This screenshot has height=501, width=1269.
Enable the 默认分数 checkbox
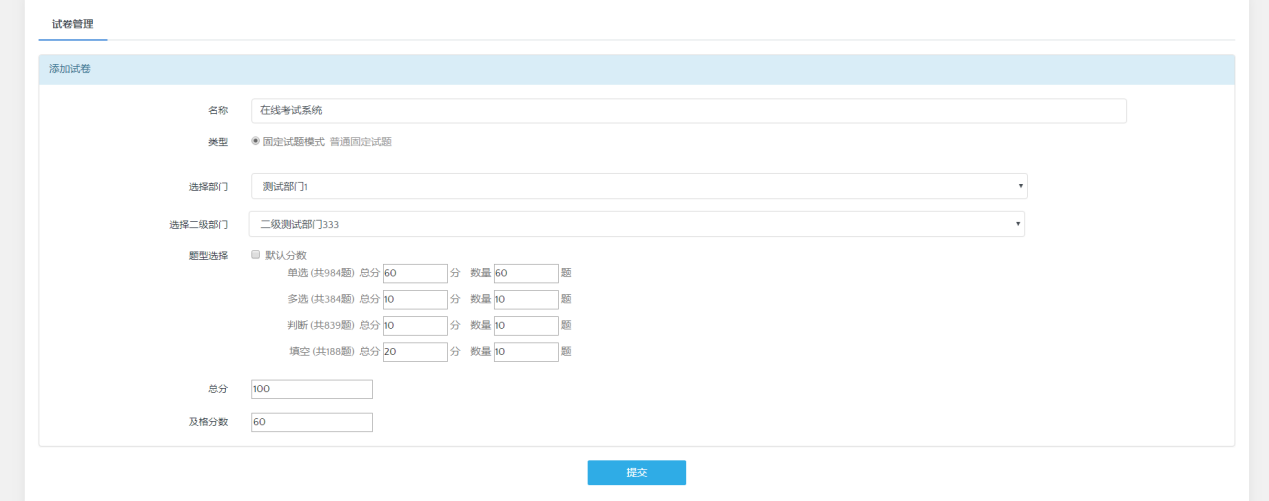click(256, 255)
